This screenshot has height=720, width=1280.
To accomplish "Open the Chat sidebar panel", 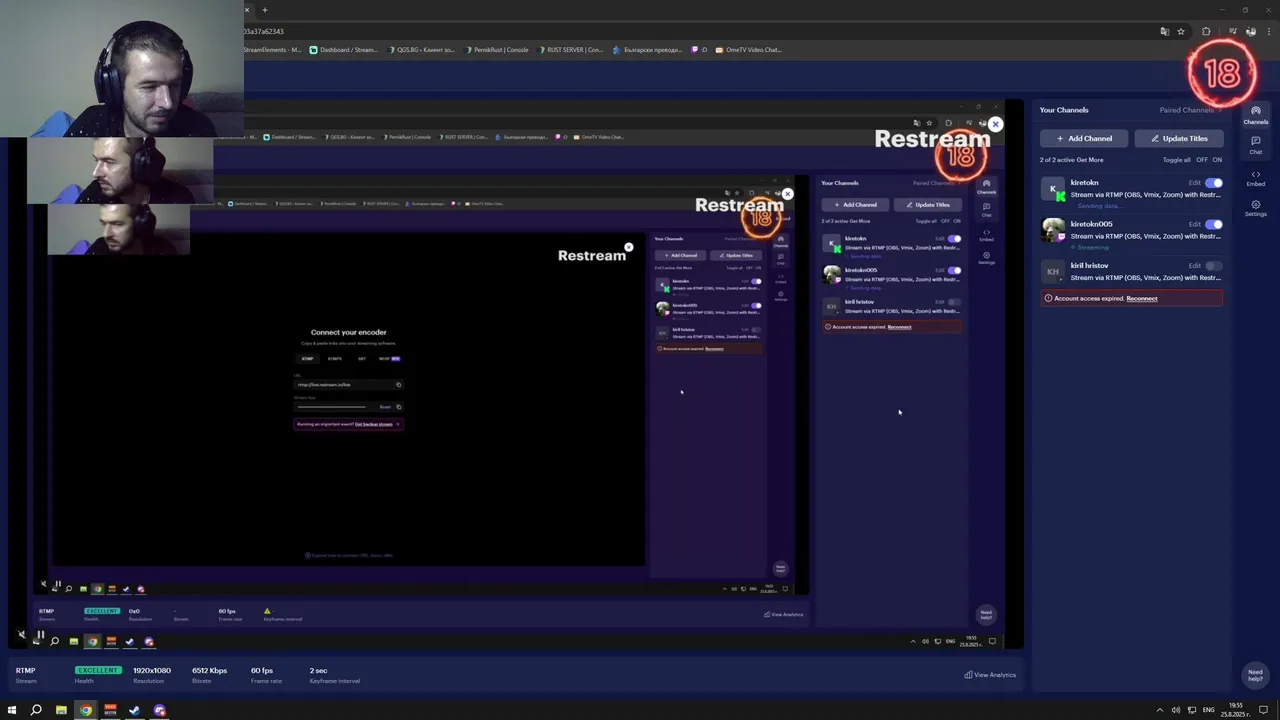I will [x=1256, y=145].
